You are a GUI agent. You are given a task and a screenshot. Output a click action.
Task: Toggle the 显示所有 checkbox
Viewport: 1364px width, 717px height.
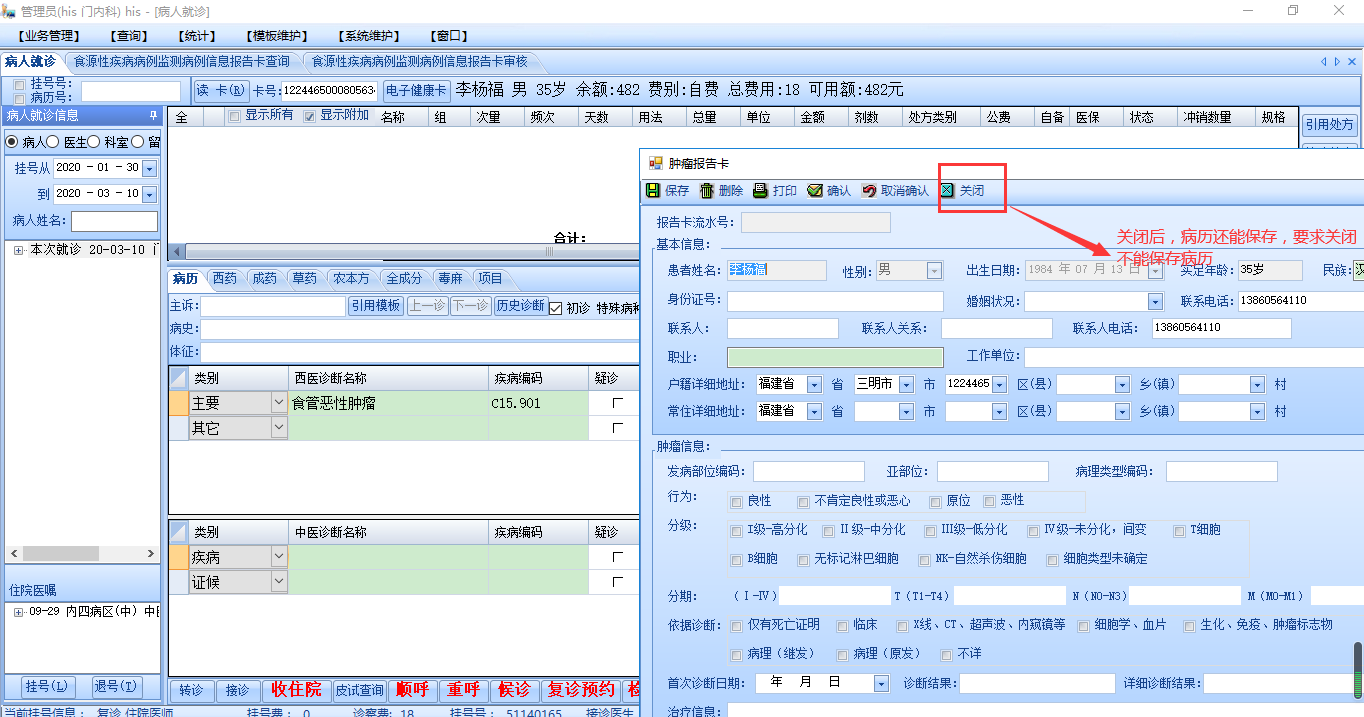(x=234, y=116)
